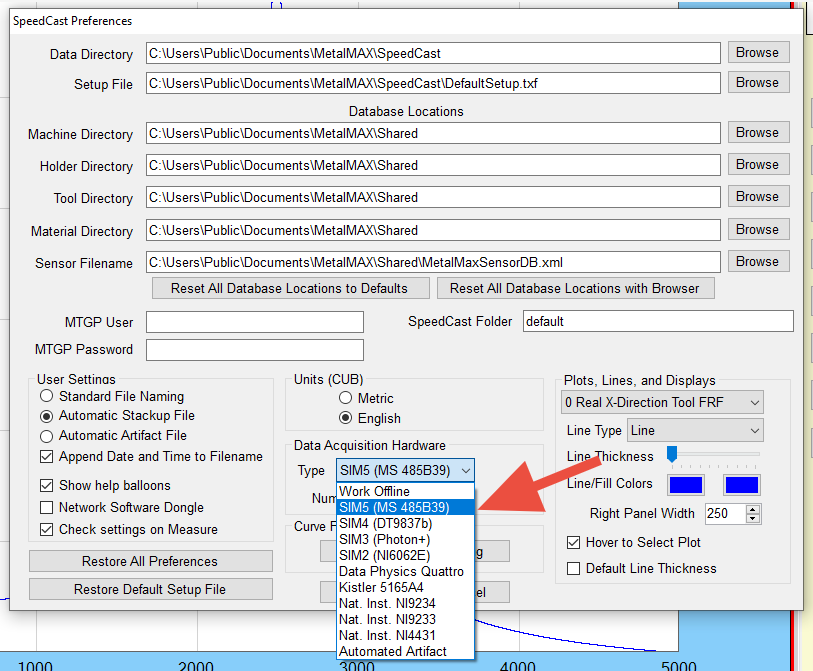Browse for the Material Directory
The width and height of the screenshot is (813, 671).
tap(758, 229)
